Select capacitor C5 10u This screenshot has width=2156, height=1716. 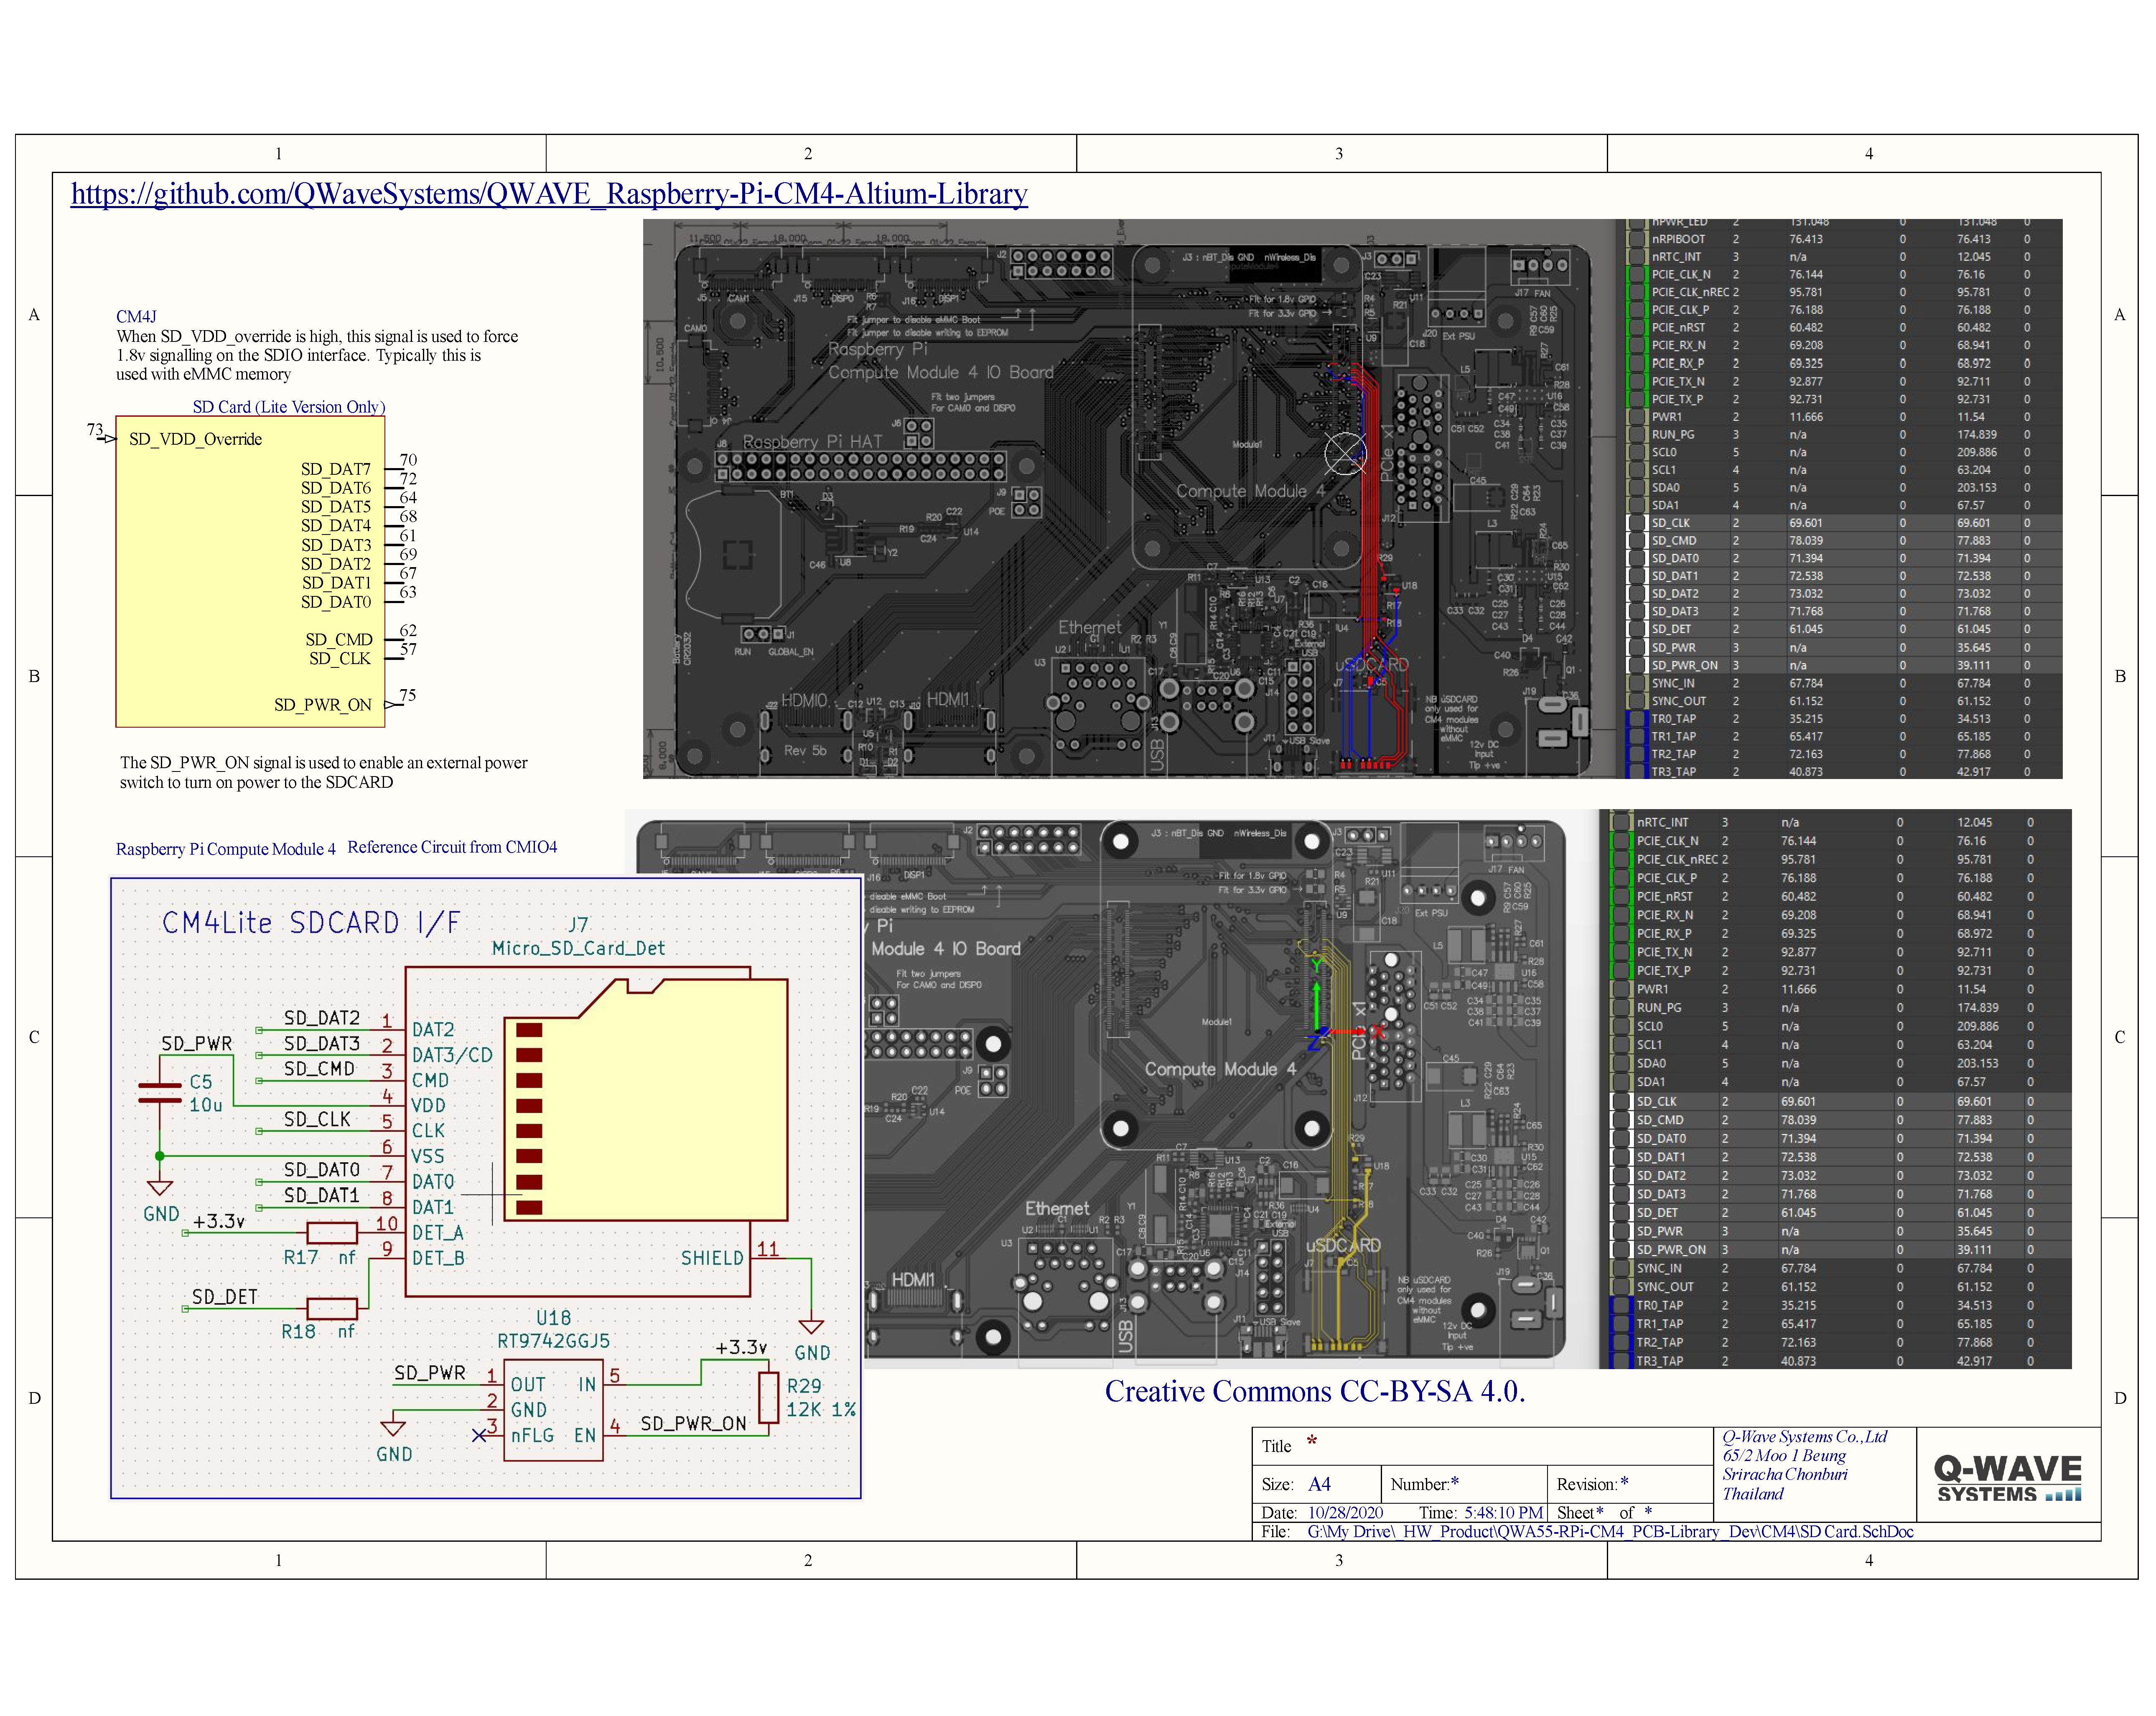(160, 1093)
